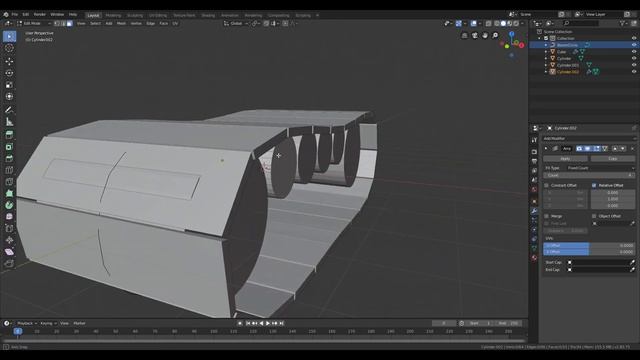Expand the Cylinder.001 tree item
The height and width of the screenshot is (360, 640).
[x=546, y=65]
